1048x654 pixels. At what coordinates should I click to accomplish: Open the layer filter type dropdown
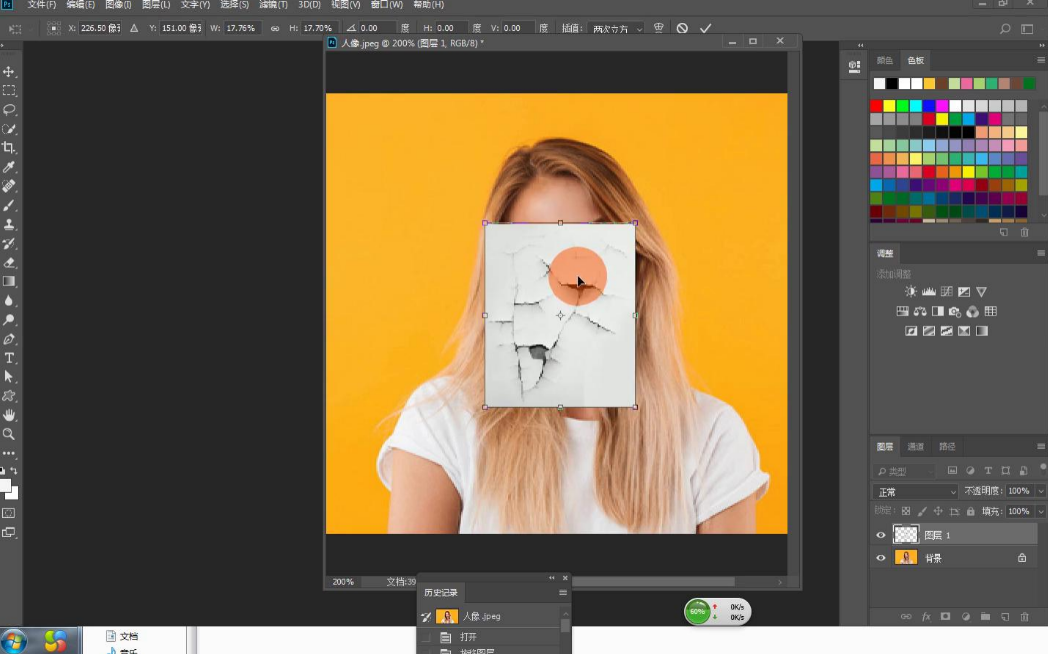pyautogui.click(x=906, y=471)
